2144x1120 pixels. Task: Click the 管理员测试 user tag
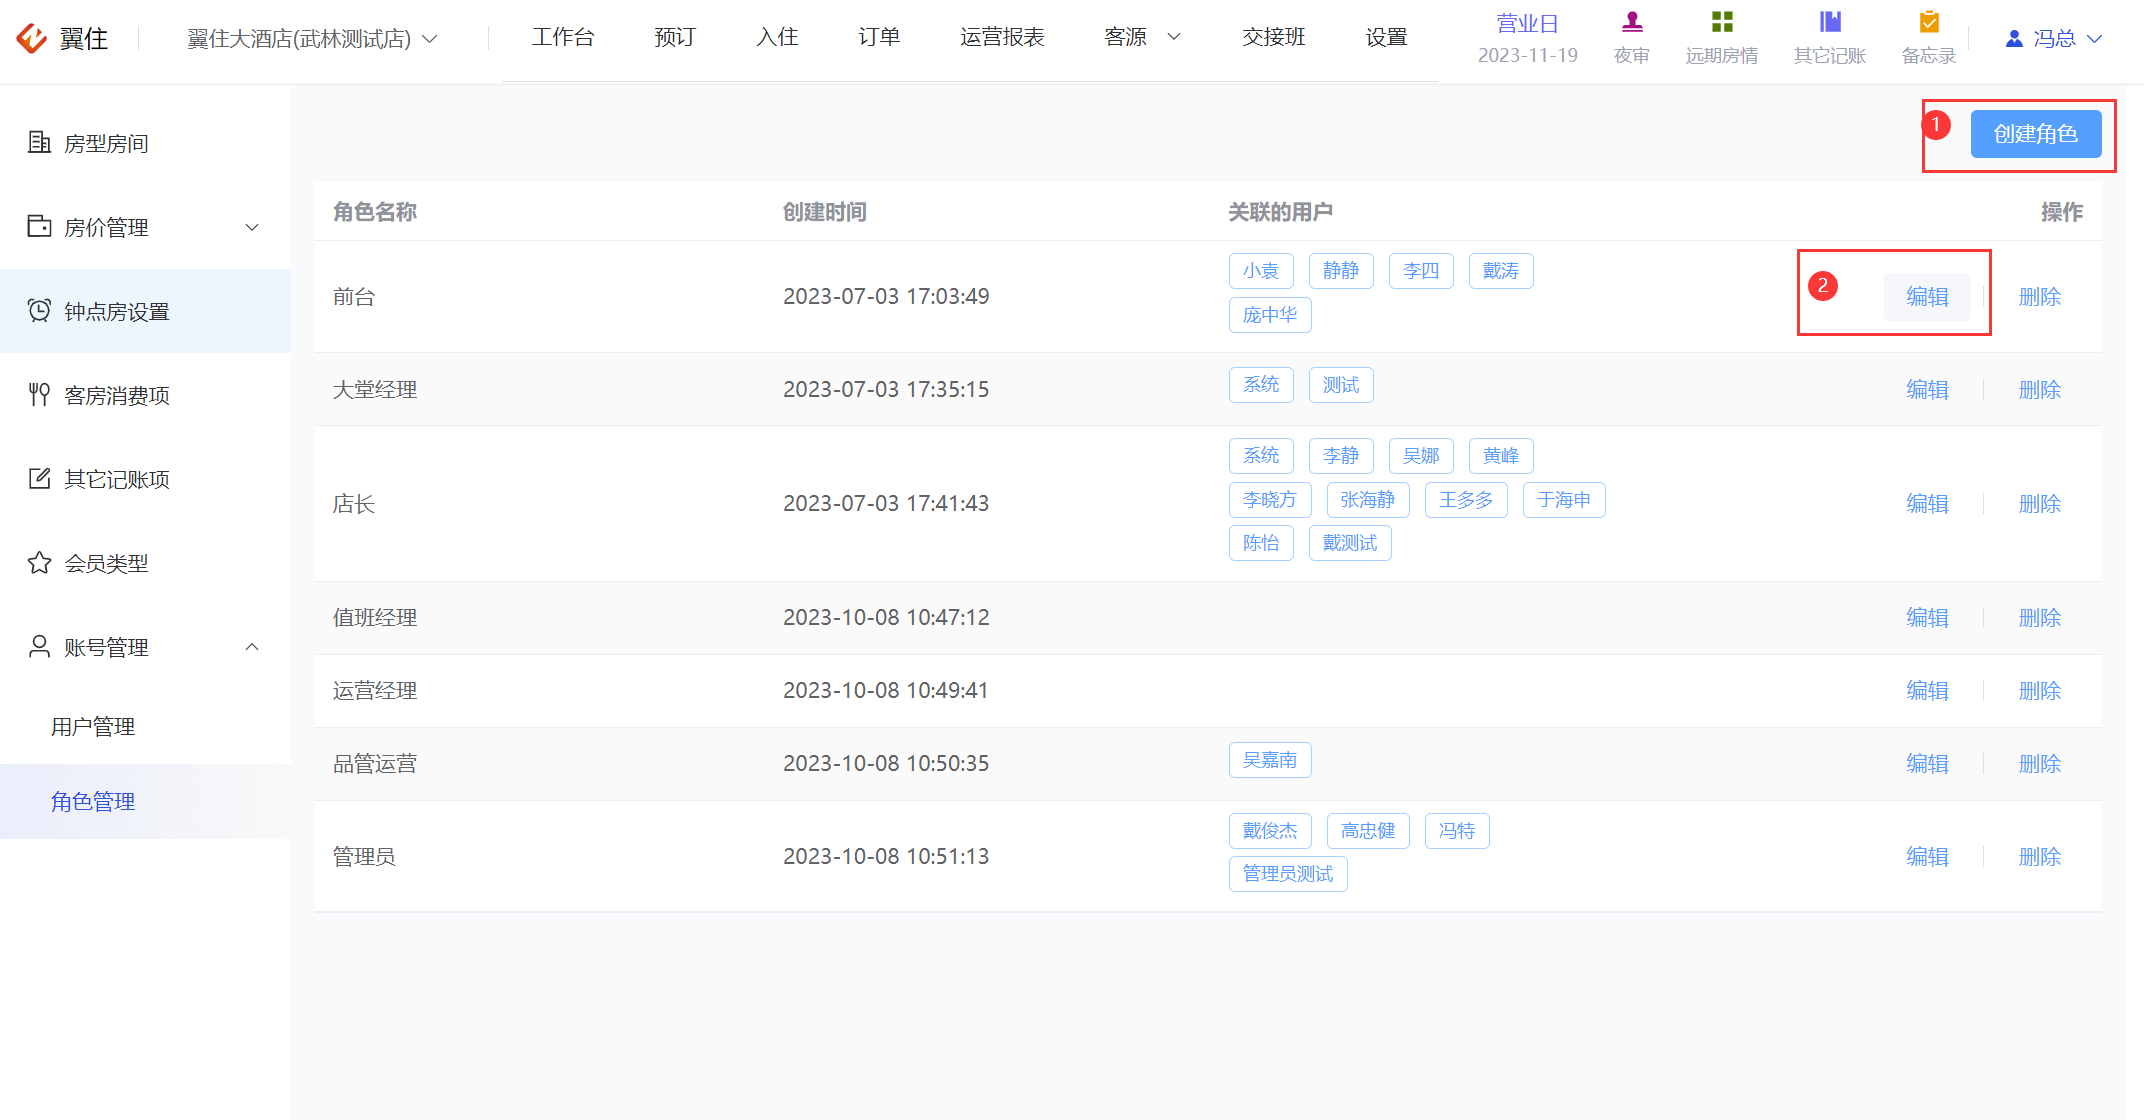pyautogui.click(x=1288, y=874)
